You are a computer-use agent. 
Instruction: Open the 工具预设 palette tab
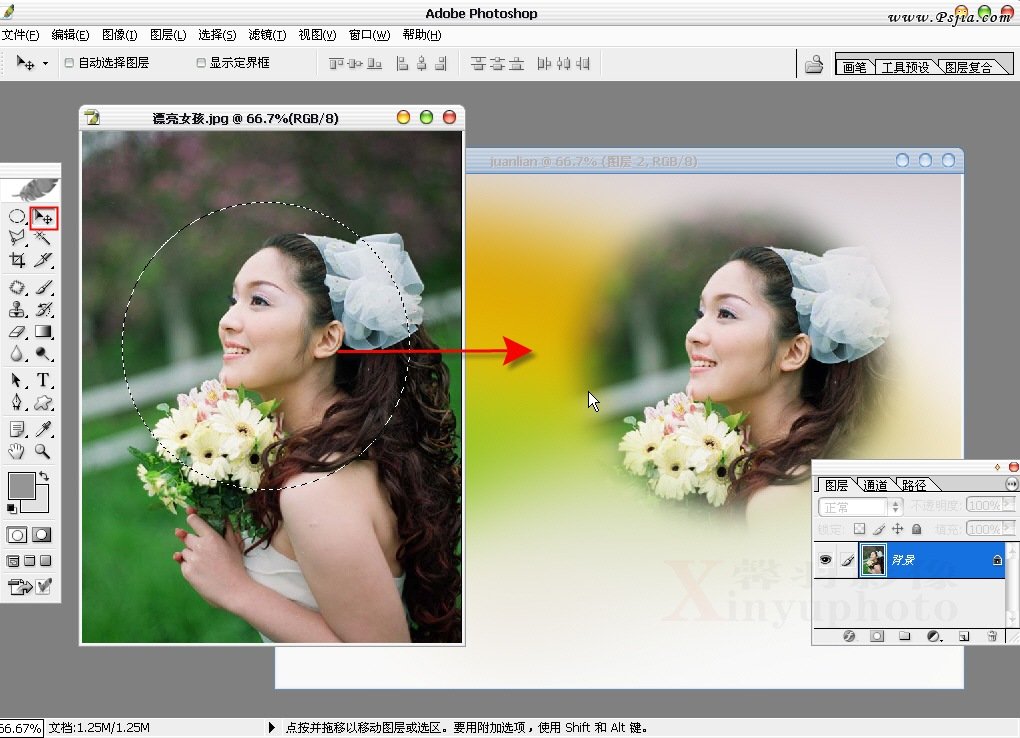coord(905,68)
